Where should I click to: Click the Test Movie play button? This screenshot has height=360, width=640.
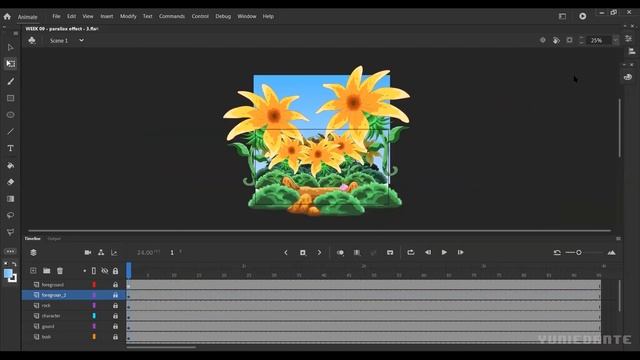[583, 16]
